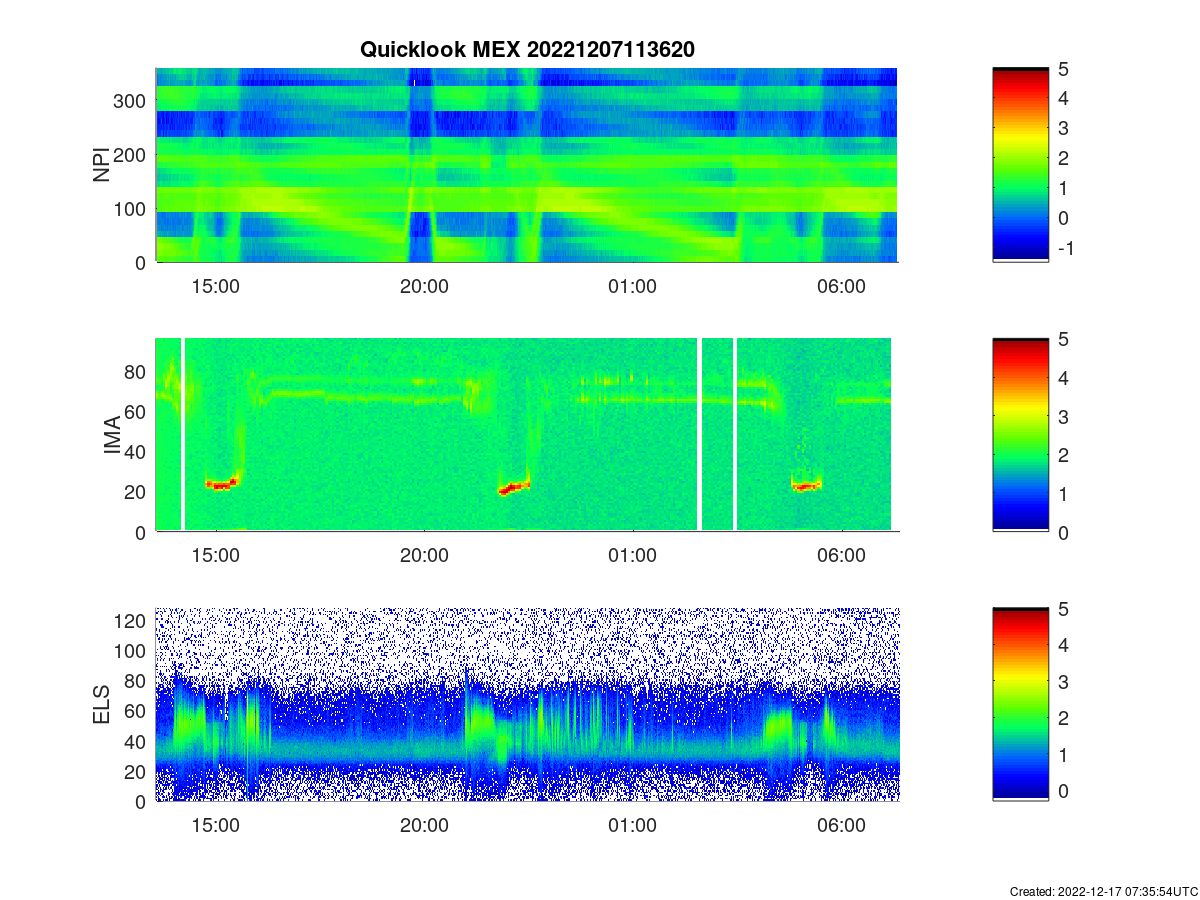Click the '5' label on IMA color bar
The height and width of the screenshot is (900, 1200).
click(1063, 340)
